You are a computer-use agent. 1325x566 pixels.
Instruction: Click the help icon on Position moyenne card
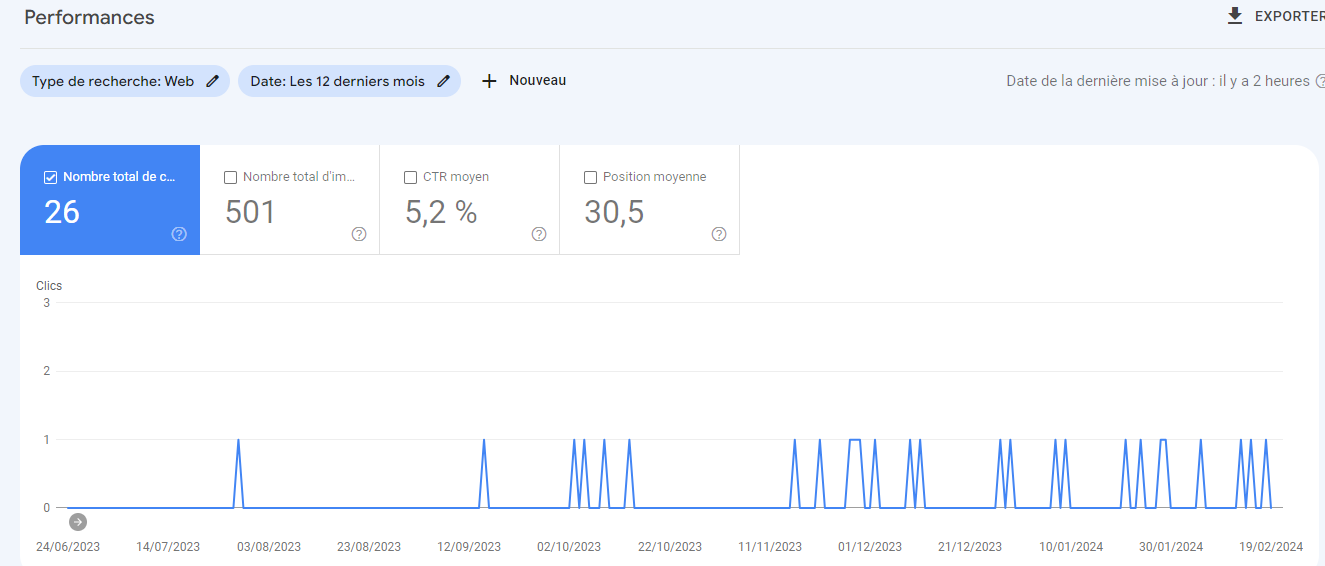click(719, 234)
